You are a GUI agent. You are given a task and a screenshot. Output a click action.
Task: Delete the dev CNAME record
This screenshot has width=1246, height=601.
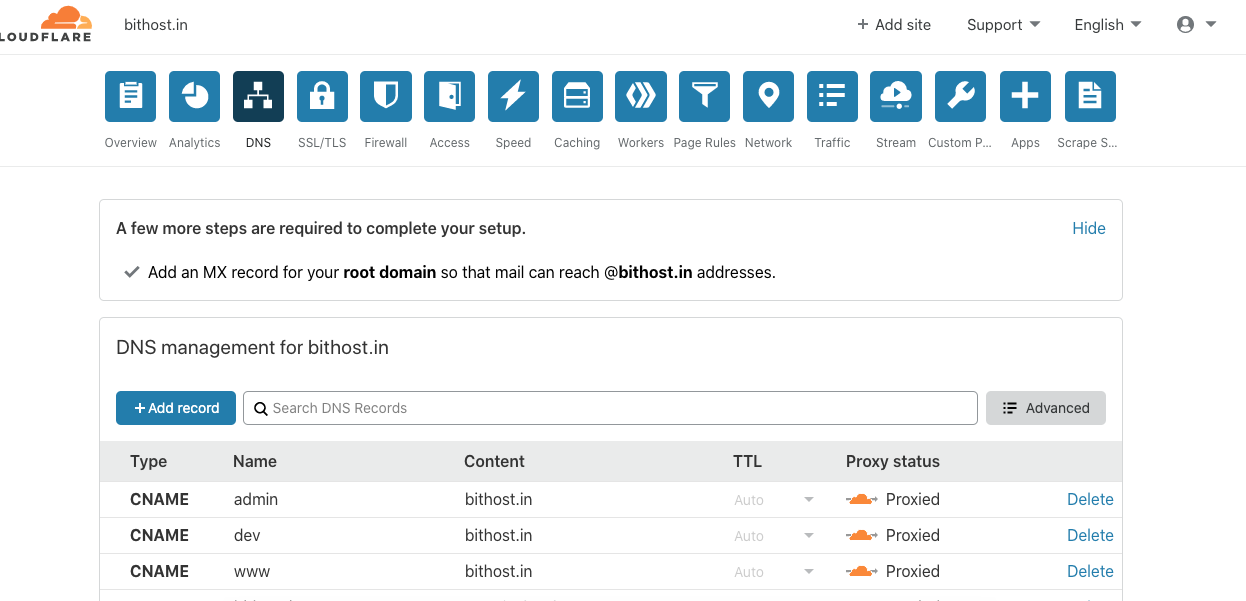pos(1090,535)
